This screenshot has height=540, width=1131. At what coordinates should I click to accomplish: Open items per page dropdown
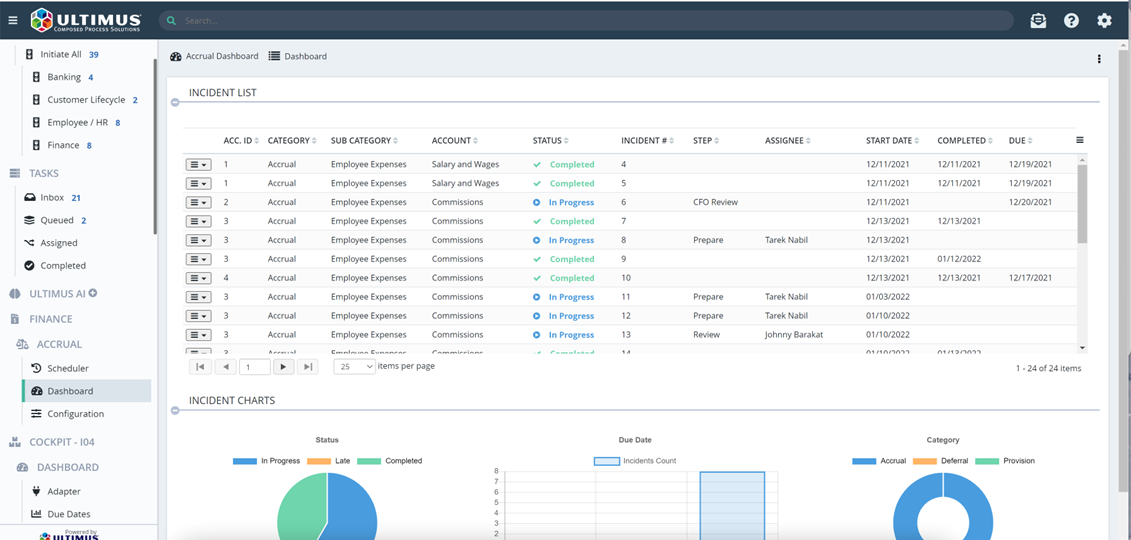tap(355, 366)
